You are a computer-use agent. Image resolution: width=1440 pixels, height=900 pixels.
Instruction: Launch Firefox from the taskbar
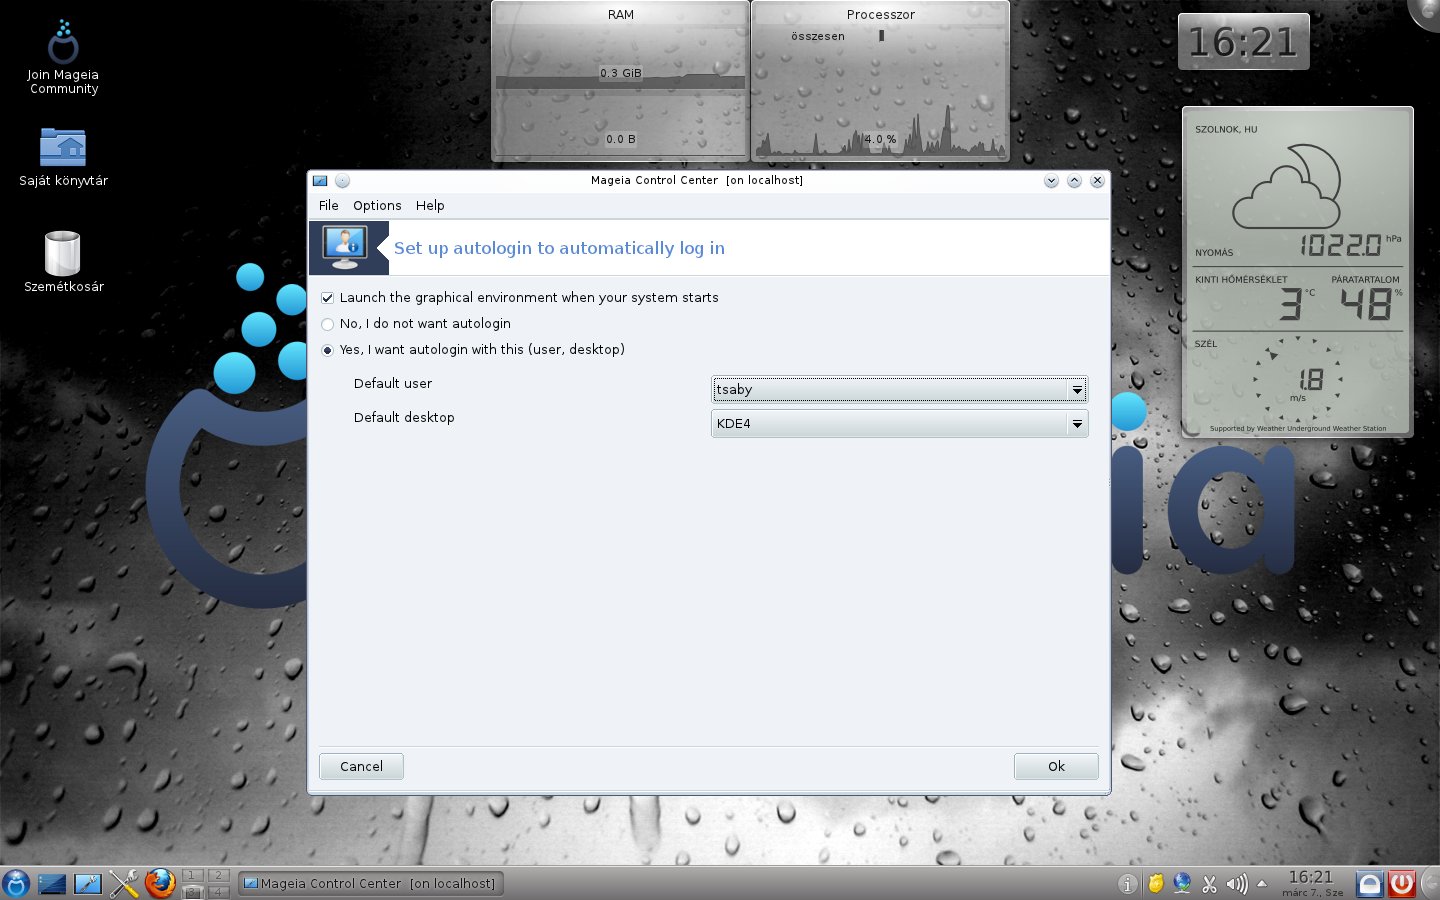coord(160,883)
